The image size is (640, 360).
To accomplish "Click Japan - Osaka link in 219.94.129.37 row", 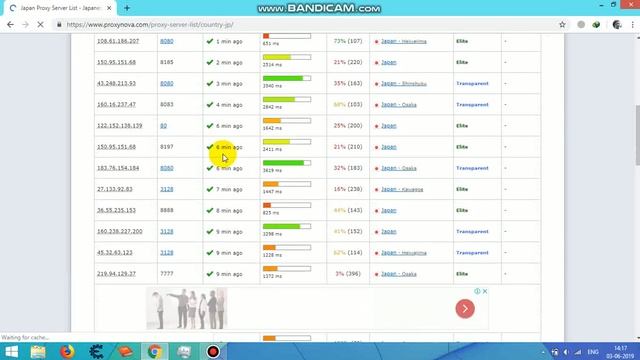I will [399, 274].
